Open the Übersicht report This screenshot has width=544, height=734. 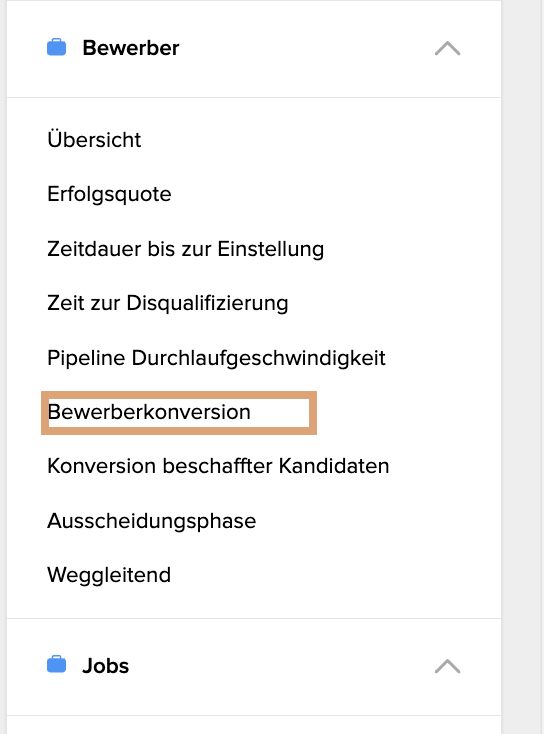pos(94,139)
